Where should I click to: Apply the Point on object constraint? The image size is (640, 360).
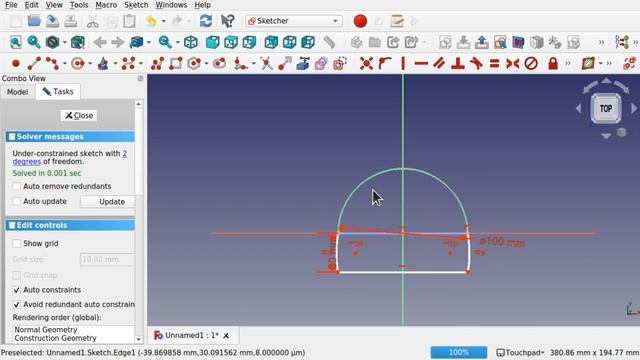384,63
